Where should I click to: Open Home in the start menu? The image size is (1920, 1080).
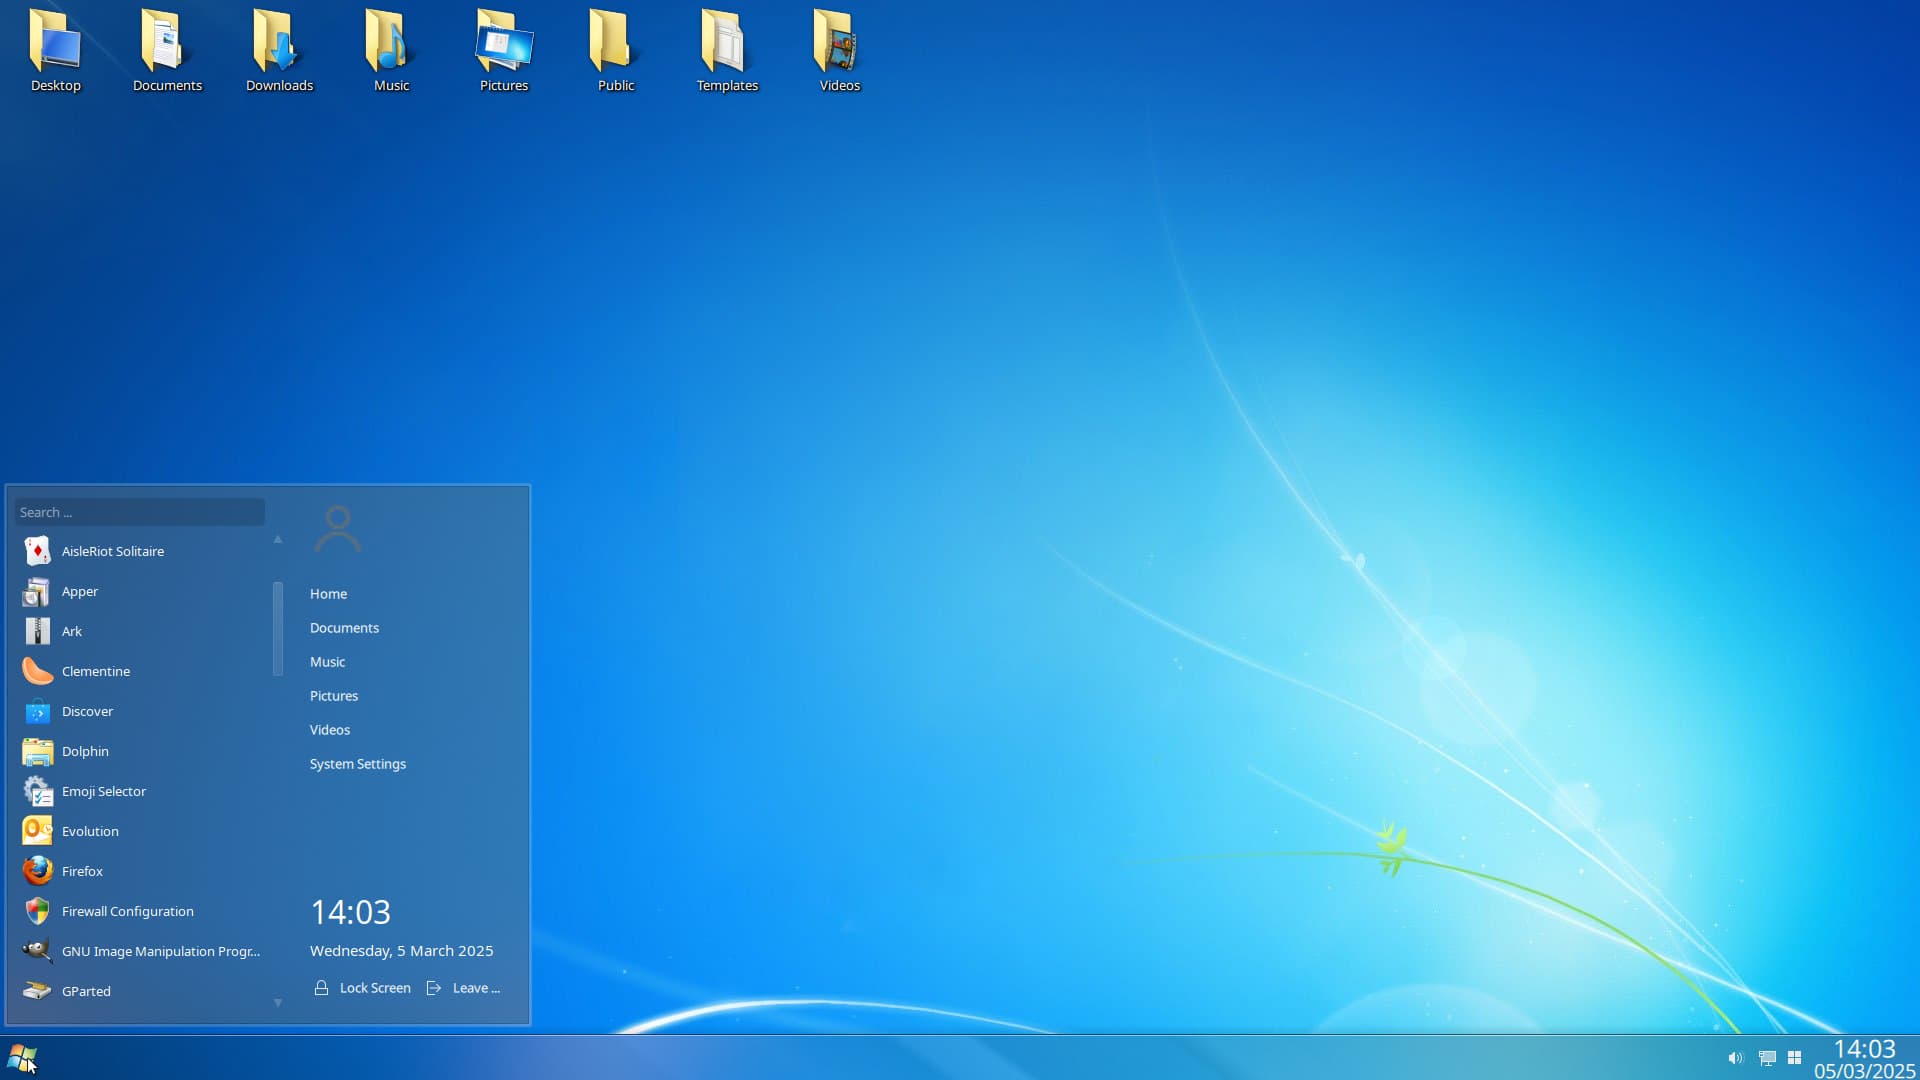pyautogui.click(x=328, y=594)
